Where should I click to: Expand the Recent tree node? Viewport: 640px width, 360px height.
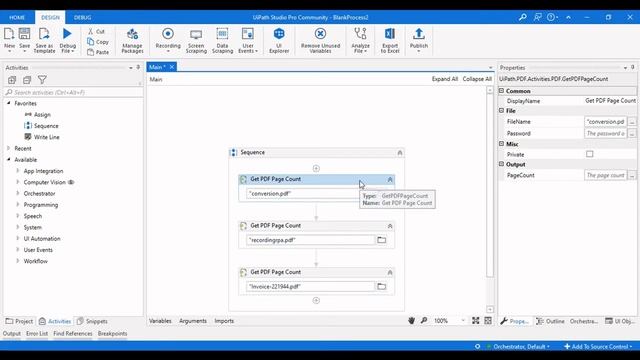click(x=9, y=148)
